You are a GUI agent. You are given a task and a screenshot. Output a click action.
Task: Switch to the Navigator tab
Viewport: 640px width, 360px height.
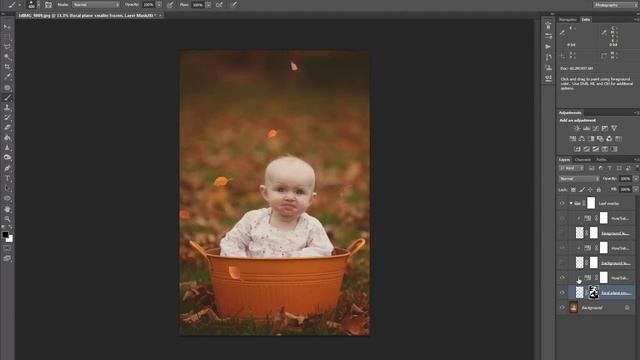click(x=567, y=20)
